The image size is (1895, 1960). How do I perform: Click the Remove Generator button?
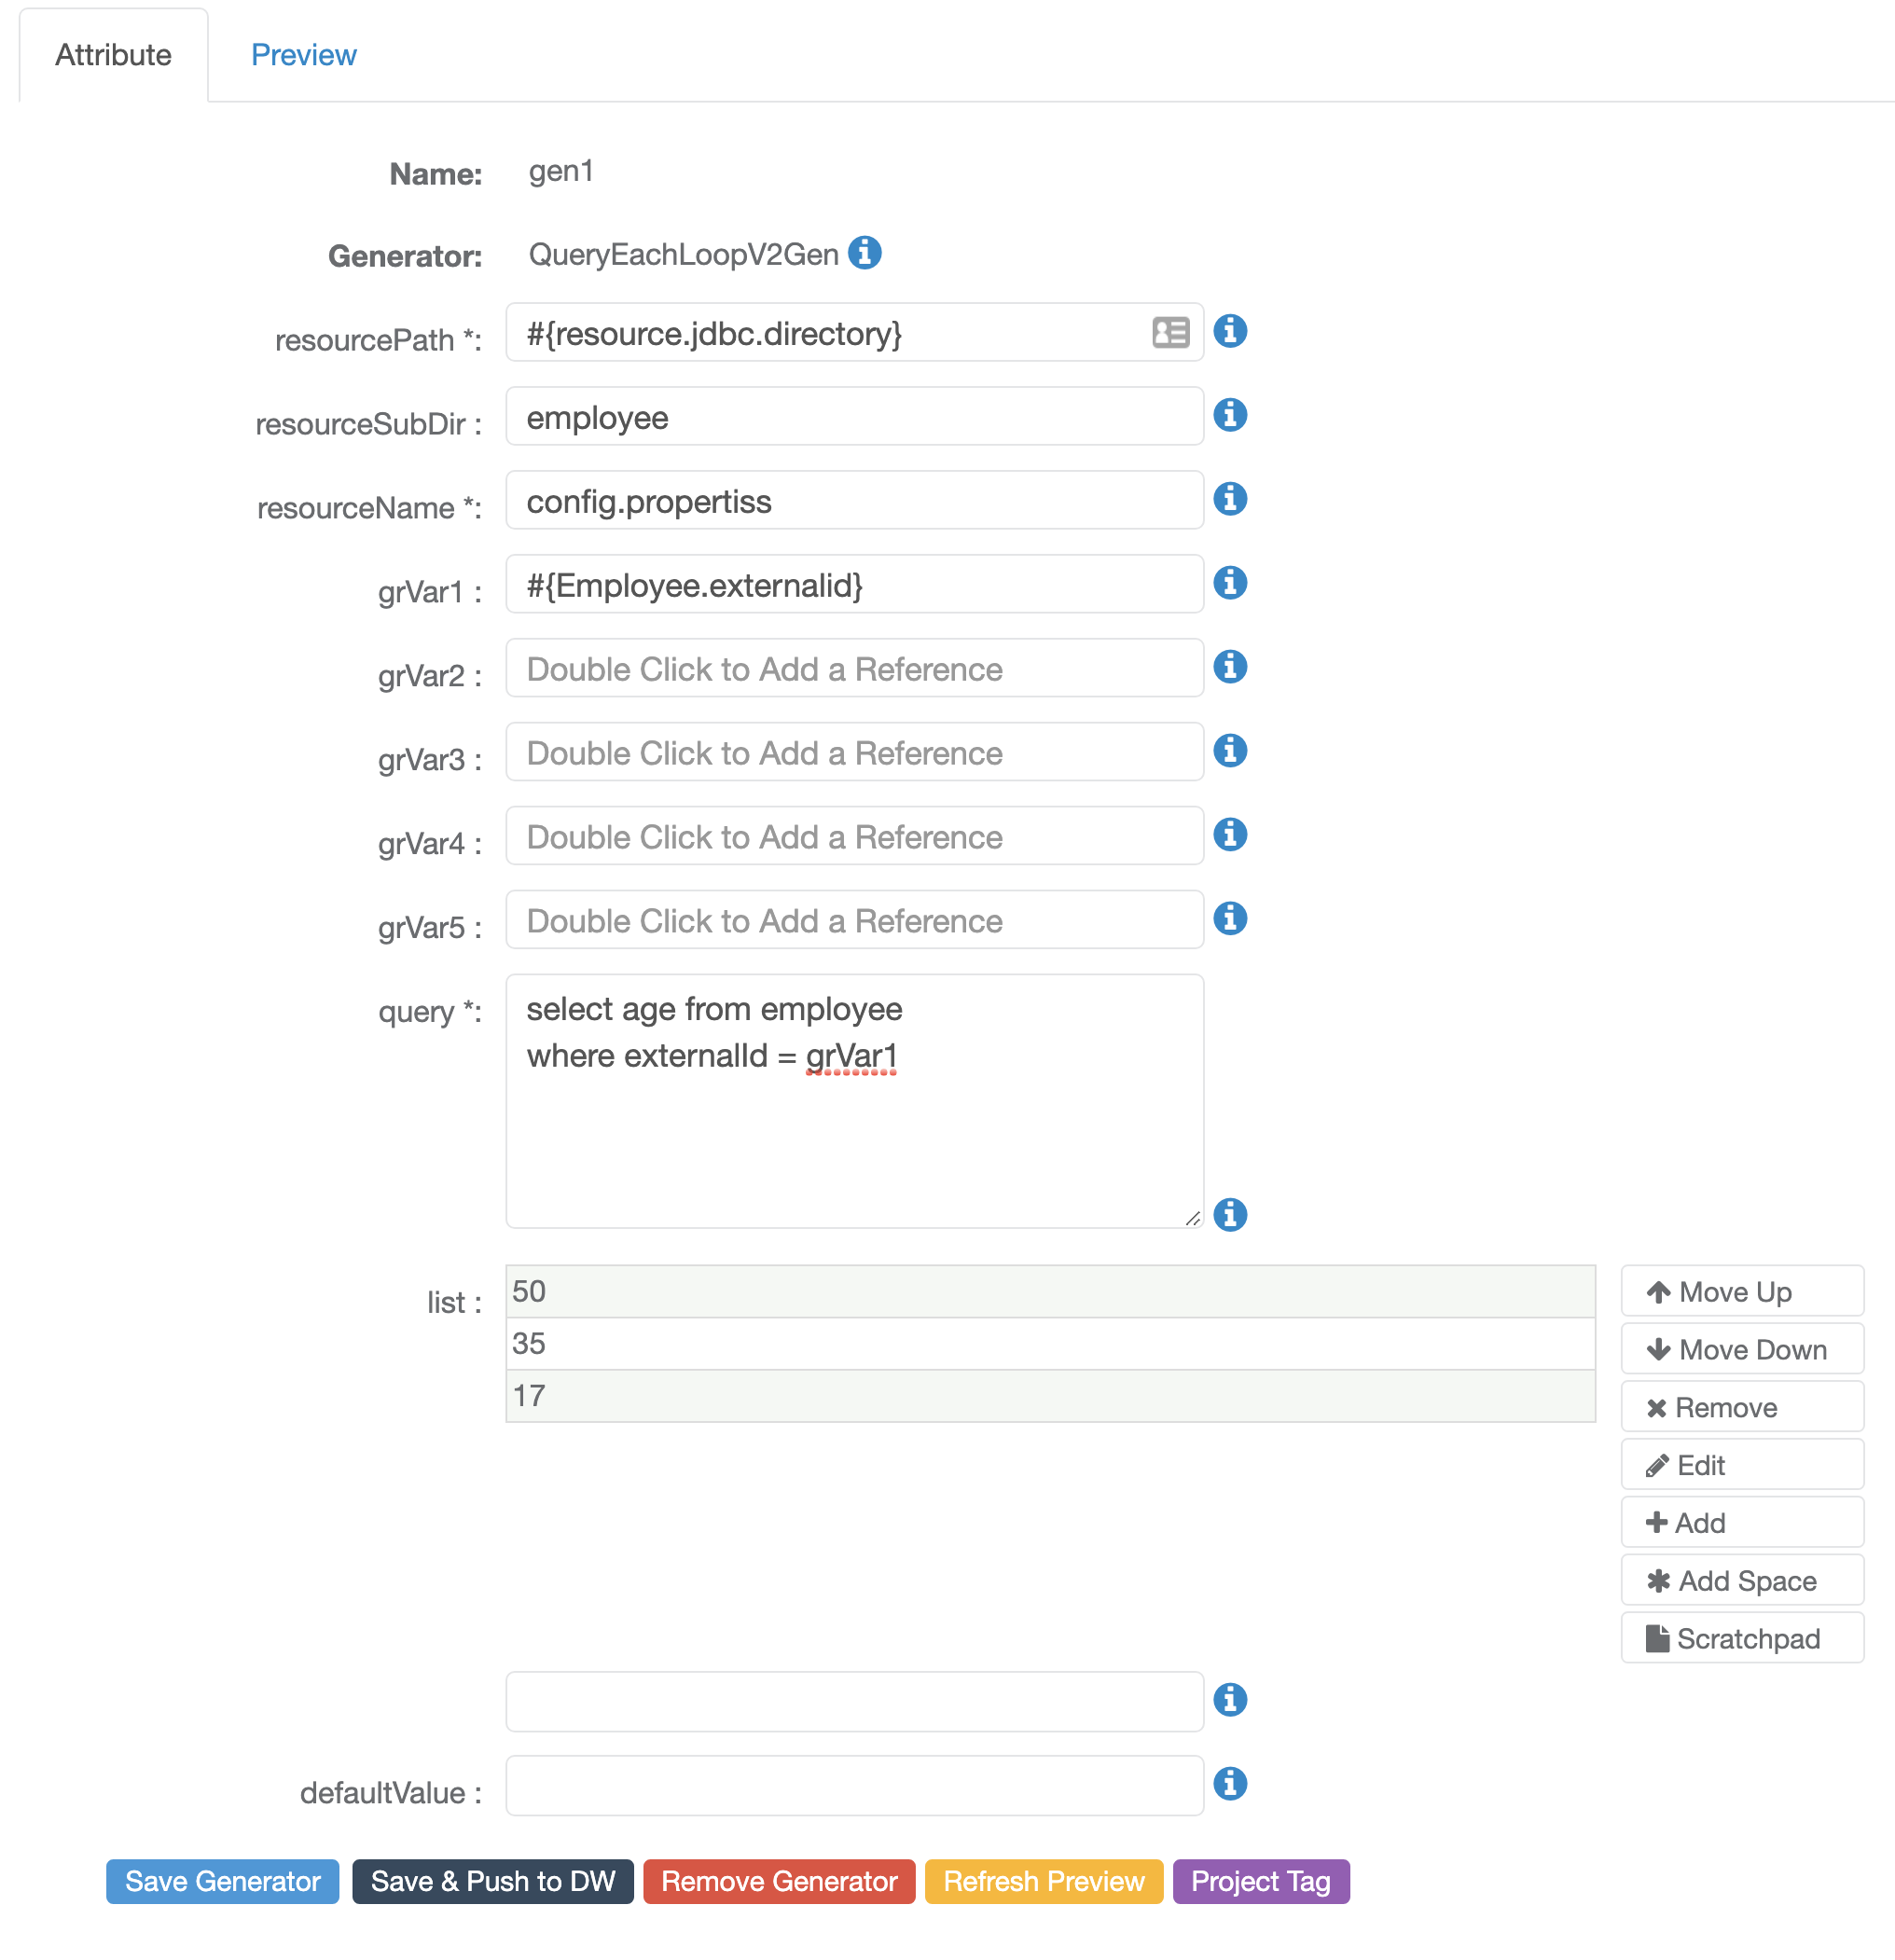coord(778,1881)
